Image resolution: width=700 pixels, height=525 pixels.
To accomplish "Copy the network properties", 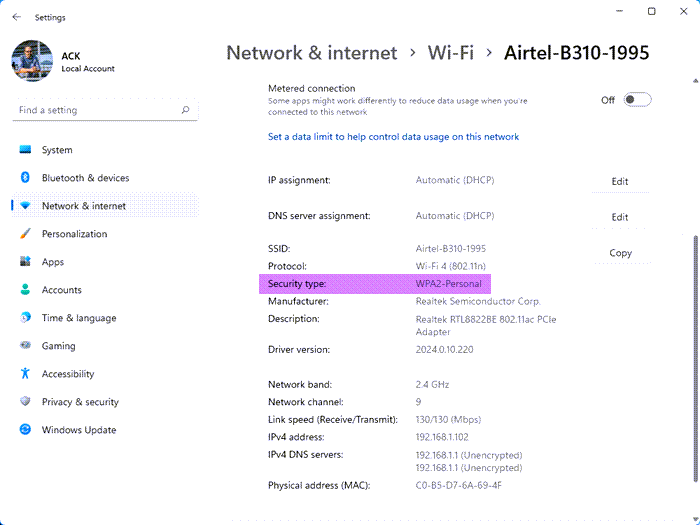I will tap(620, 253).
